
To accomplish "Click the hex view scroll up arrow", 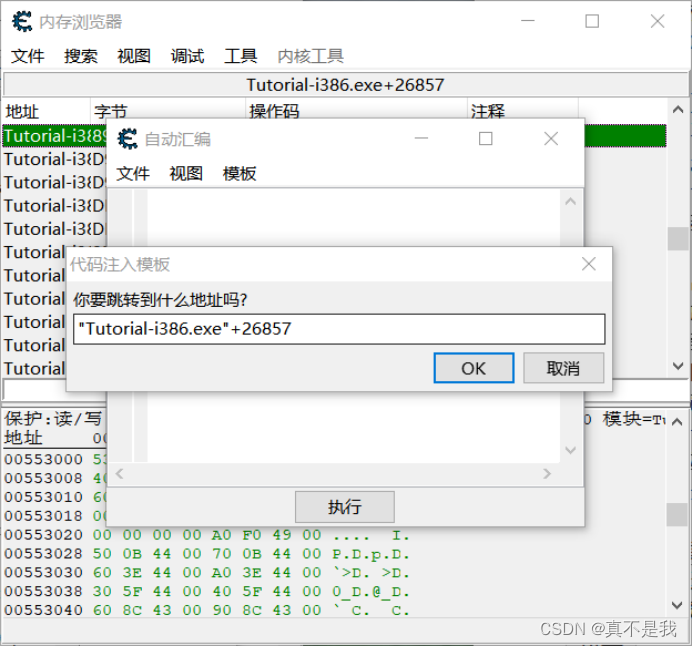I will pos(677,422).
